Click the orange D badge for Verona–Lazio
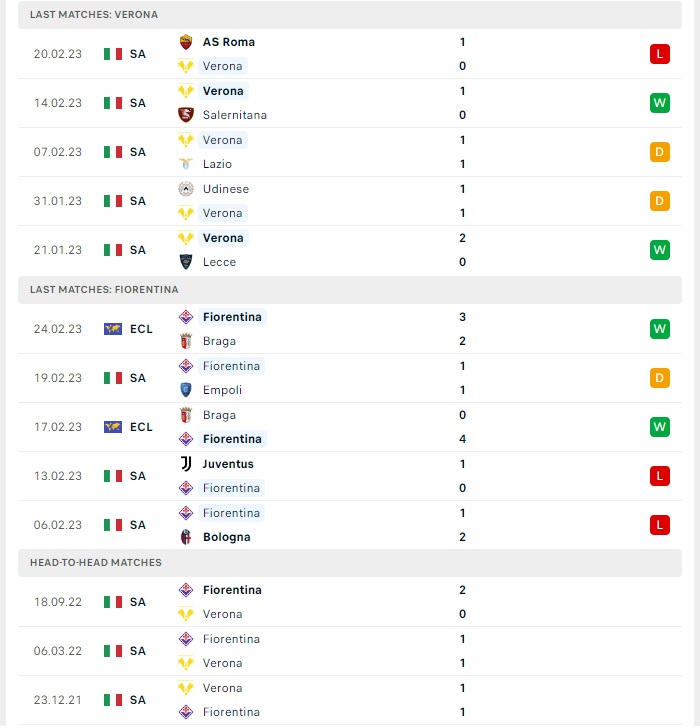This screenshot has height=728, width=700. click(660, 152)
